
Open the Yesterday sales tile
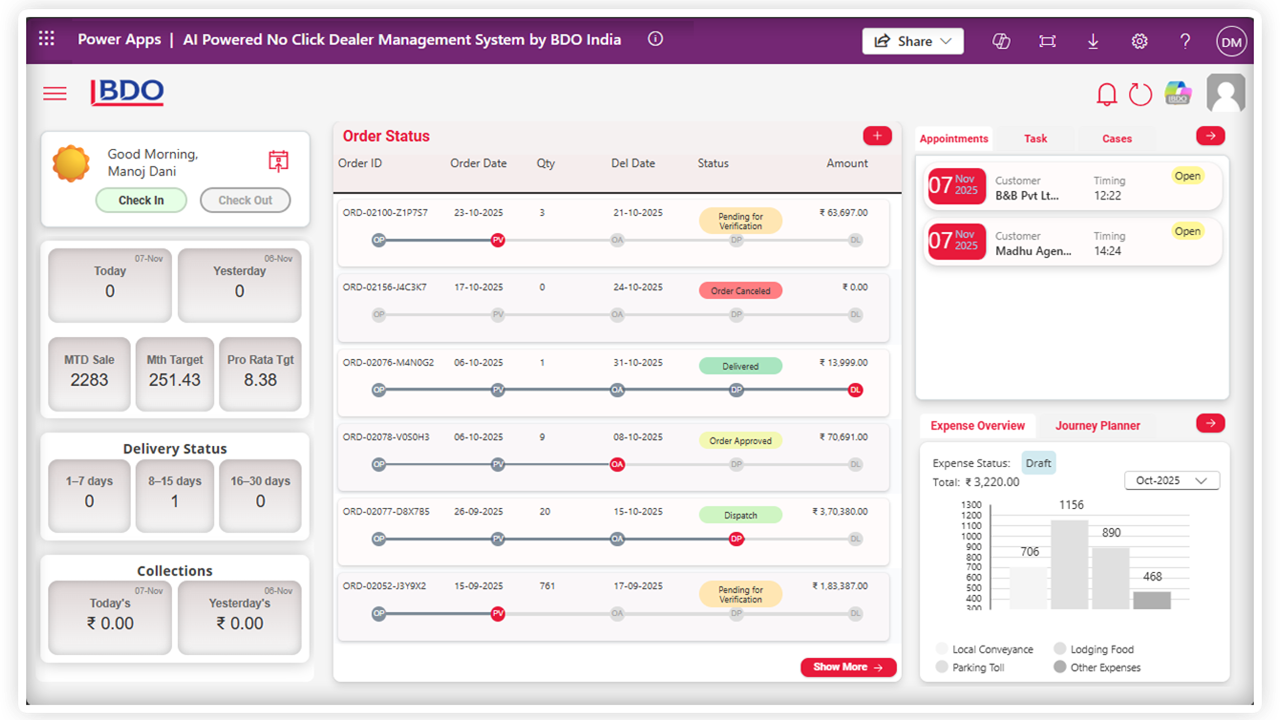click(x=239, y=285)
